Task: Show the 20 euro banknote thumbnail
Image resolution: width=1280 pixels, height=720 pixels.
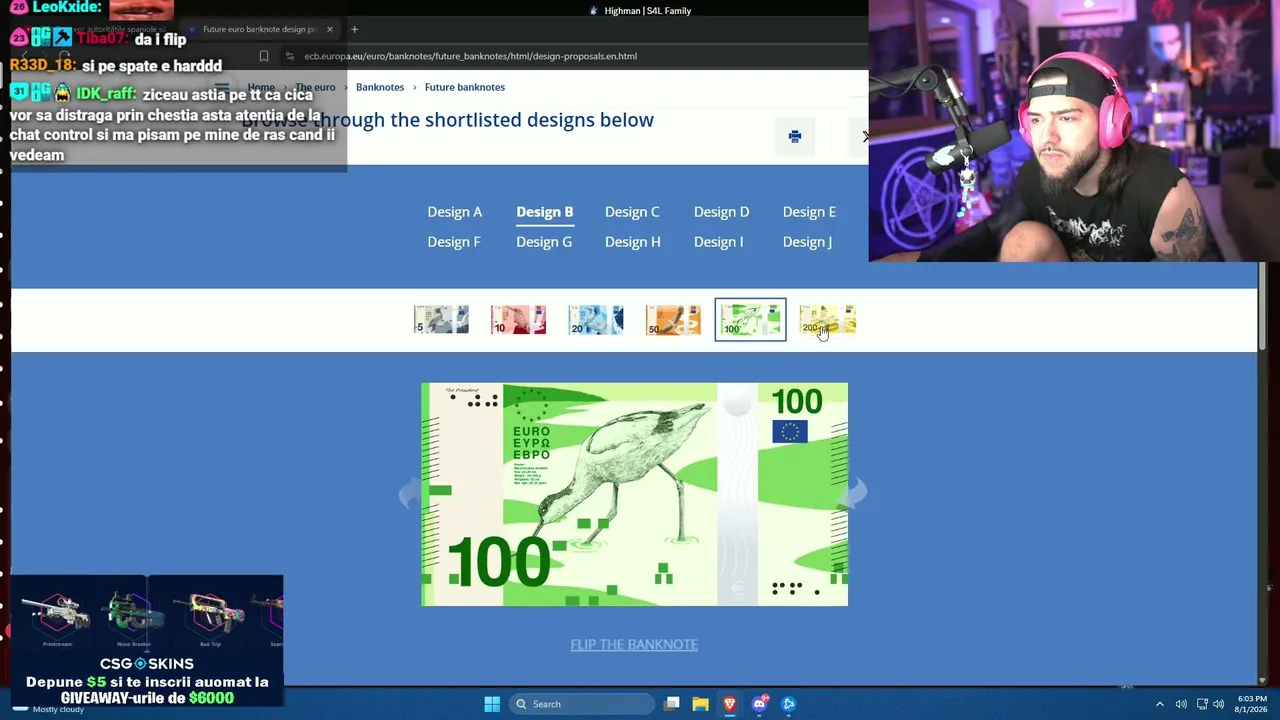Action: [x=596, y=320]
